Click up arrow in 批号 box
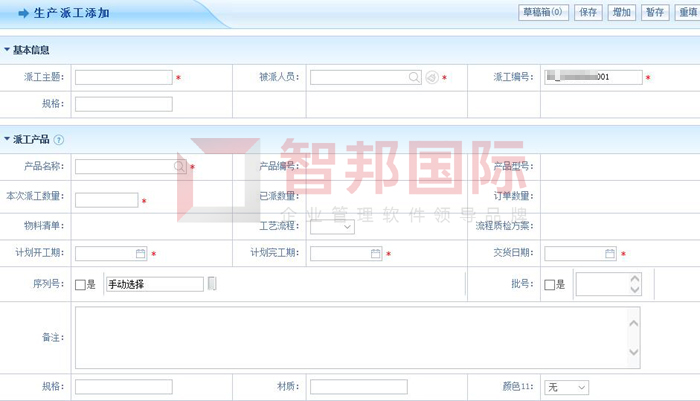Screen dimensions: 700x401 (x=635, y=279)
